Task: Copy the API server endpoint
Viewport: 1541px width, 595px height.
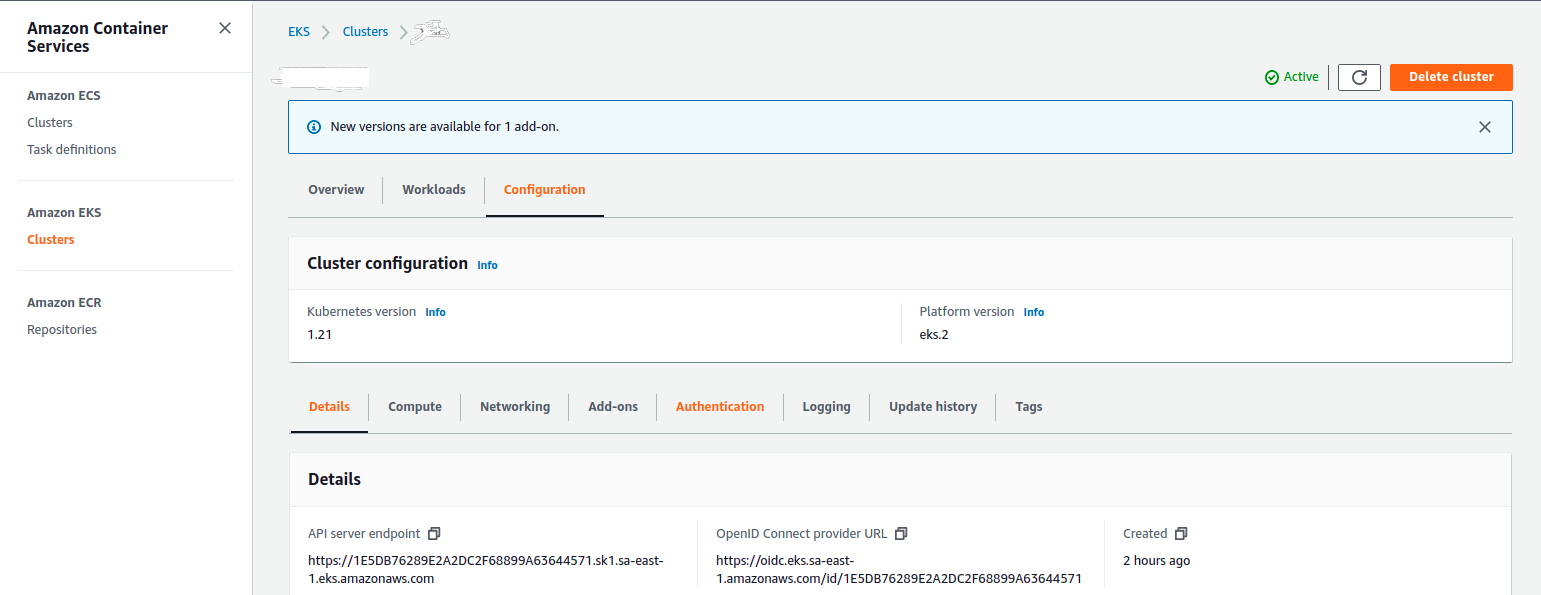Action: point(434,534)
